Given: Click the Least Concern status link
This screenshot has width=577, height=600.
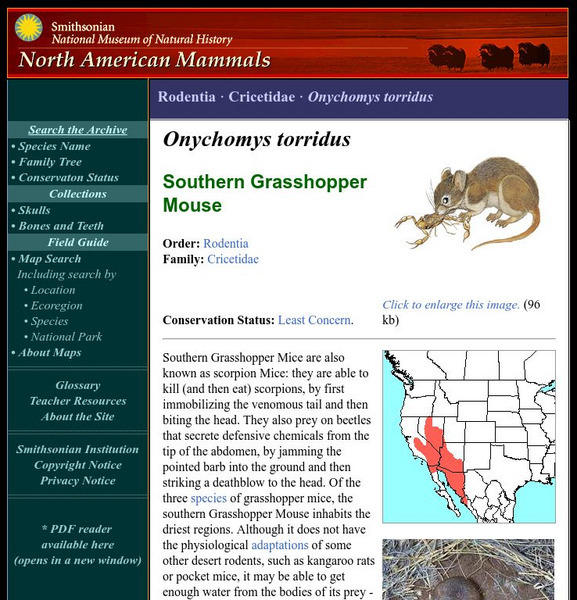Looking at the screenshot, I should coord(314,320).
